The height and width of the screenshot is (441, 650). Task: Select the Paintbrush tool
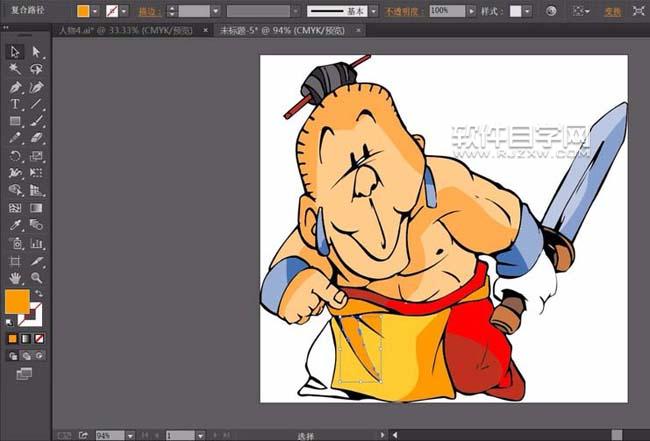[37, 121]
